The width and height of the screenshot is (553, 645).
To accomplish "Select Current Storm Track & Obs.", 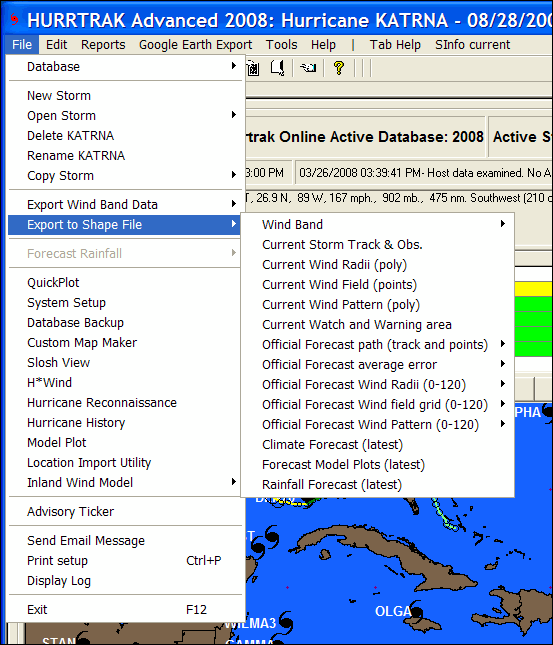I will [x=377, y=244].
